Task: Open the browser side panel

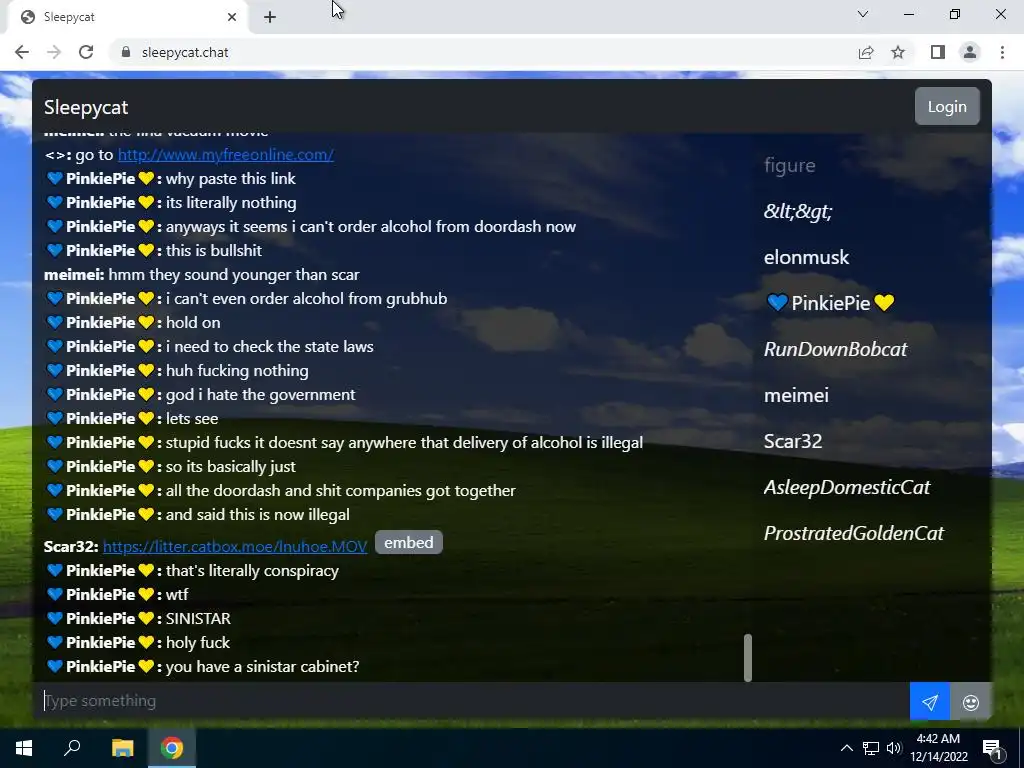Action: (x=938, y=52)
